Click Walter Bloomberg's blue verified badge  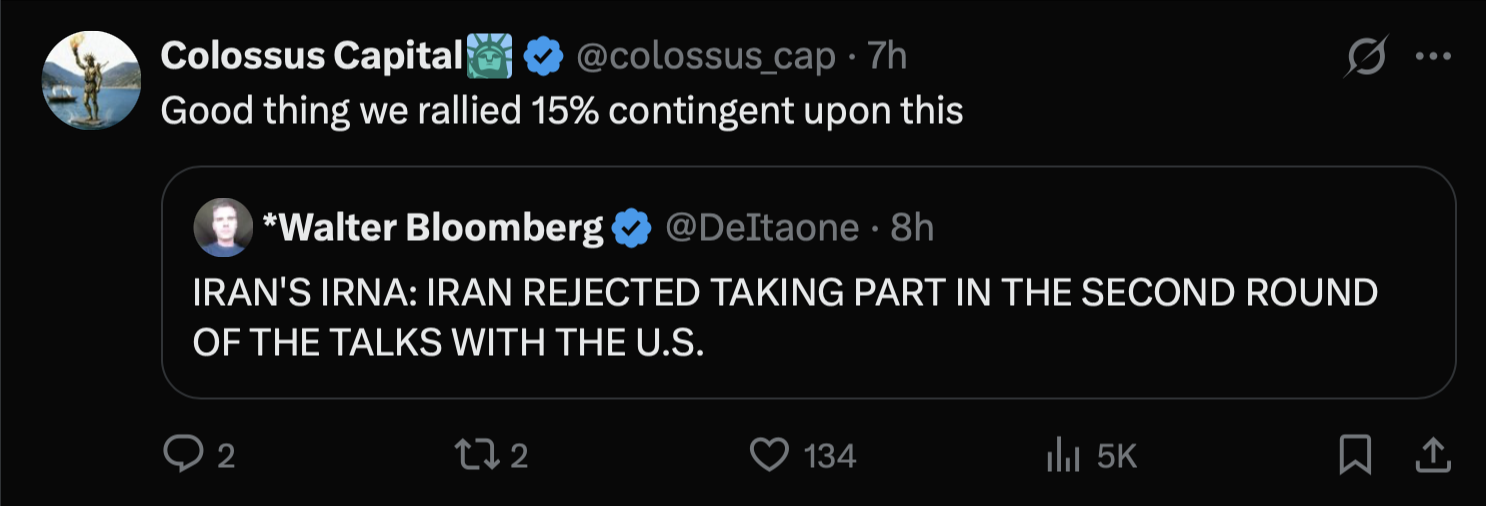[631, 230]
